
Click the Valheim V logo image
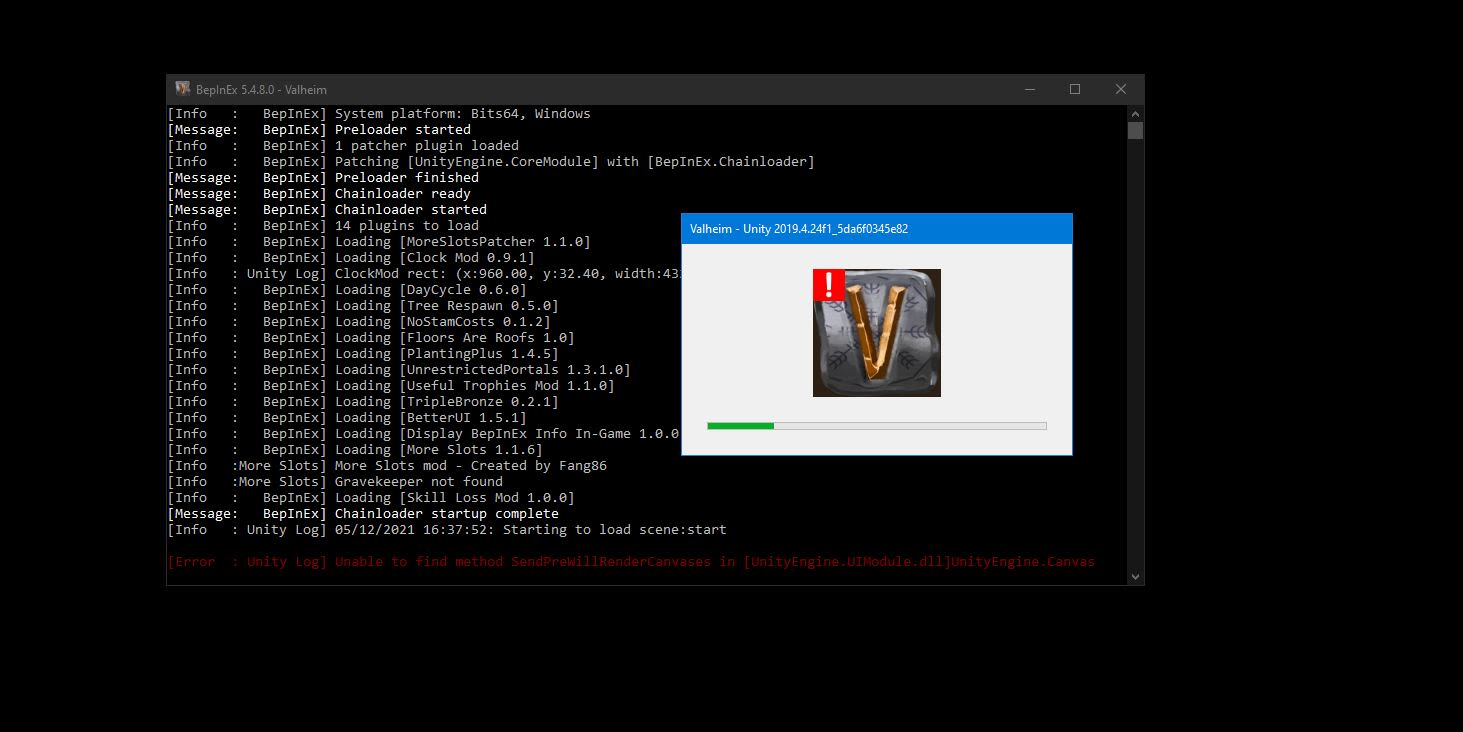877,333
